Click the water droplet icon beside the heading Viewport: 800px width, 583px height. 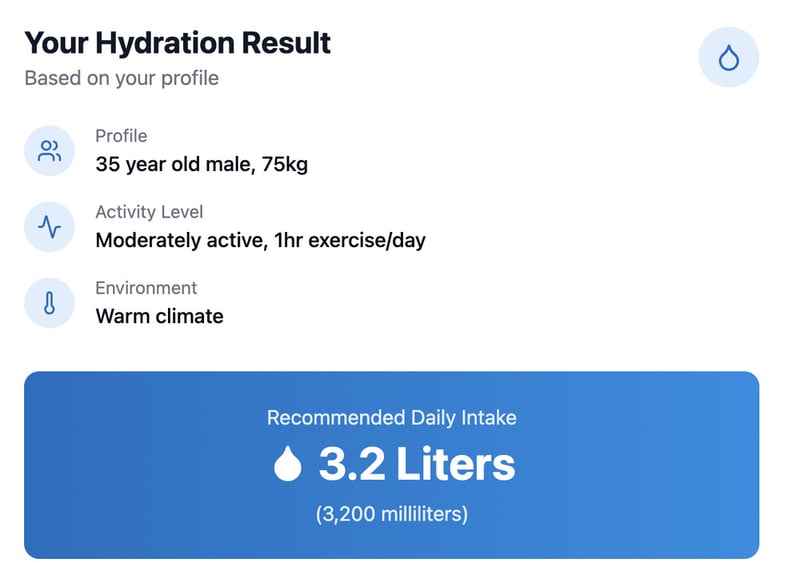(x=728, y=58)
